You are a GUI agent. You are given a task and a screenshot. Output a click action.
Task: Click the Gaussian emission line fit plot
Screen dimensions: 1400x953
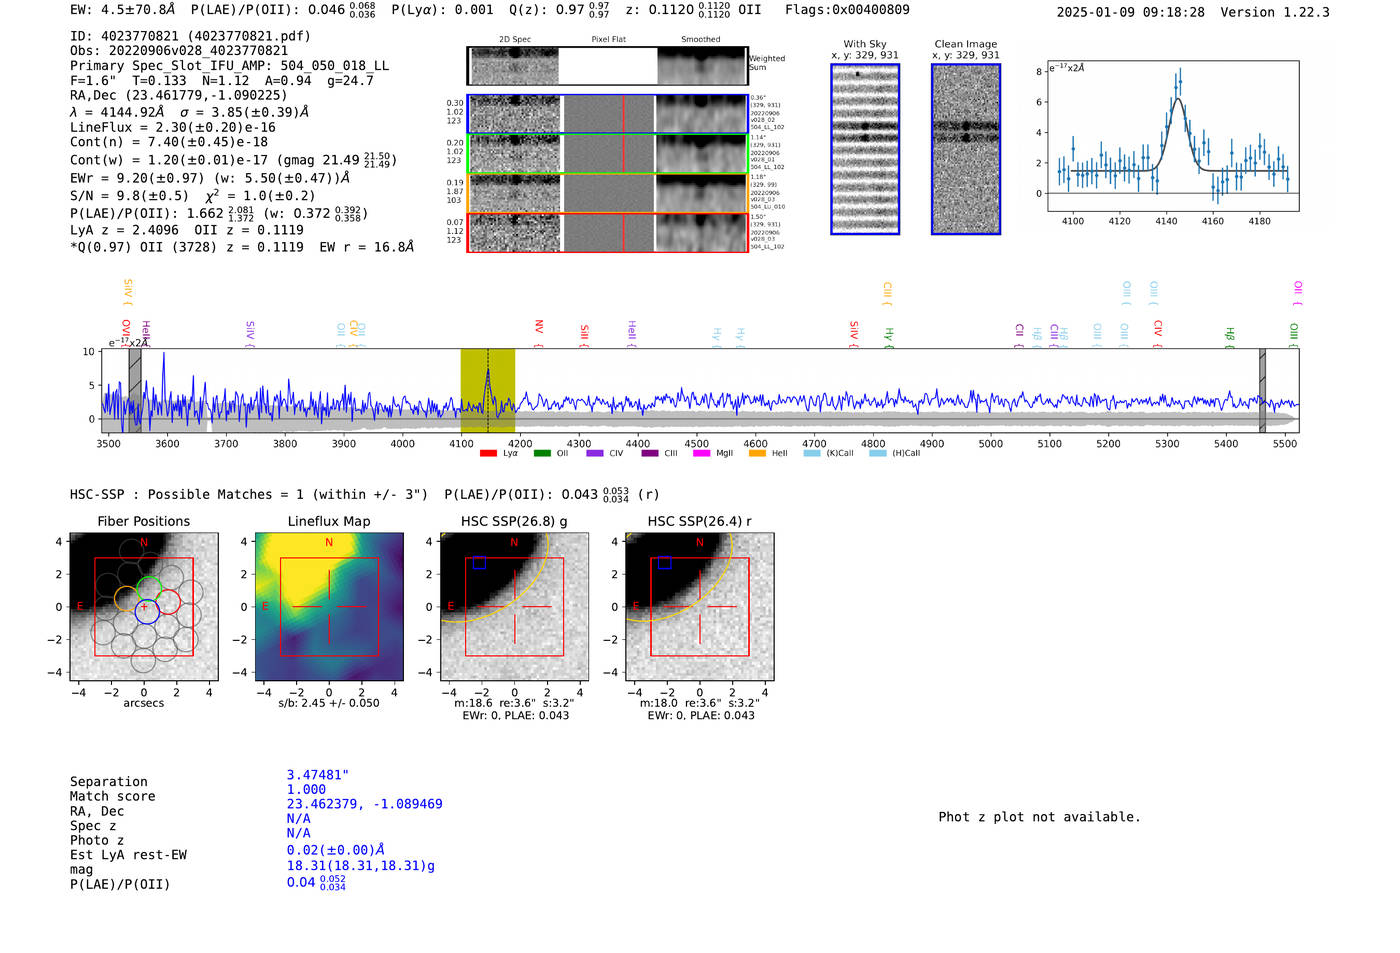[x=1173, y=136]
